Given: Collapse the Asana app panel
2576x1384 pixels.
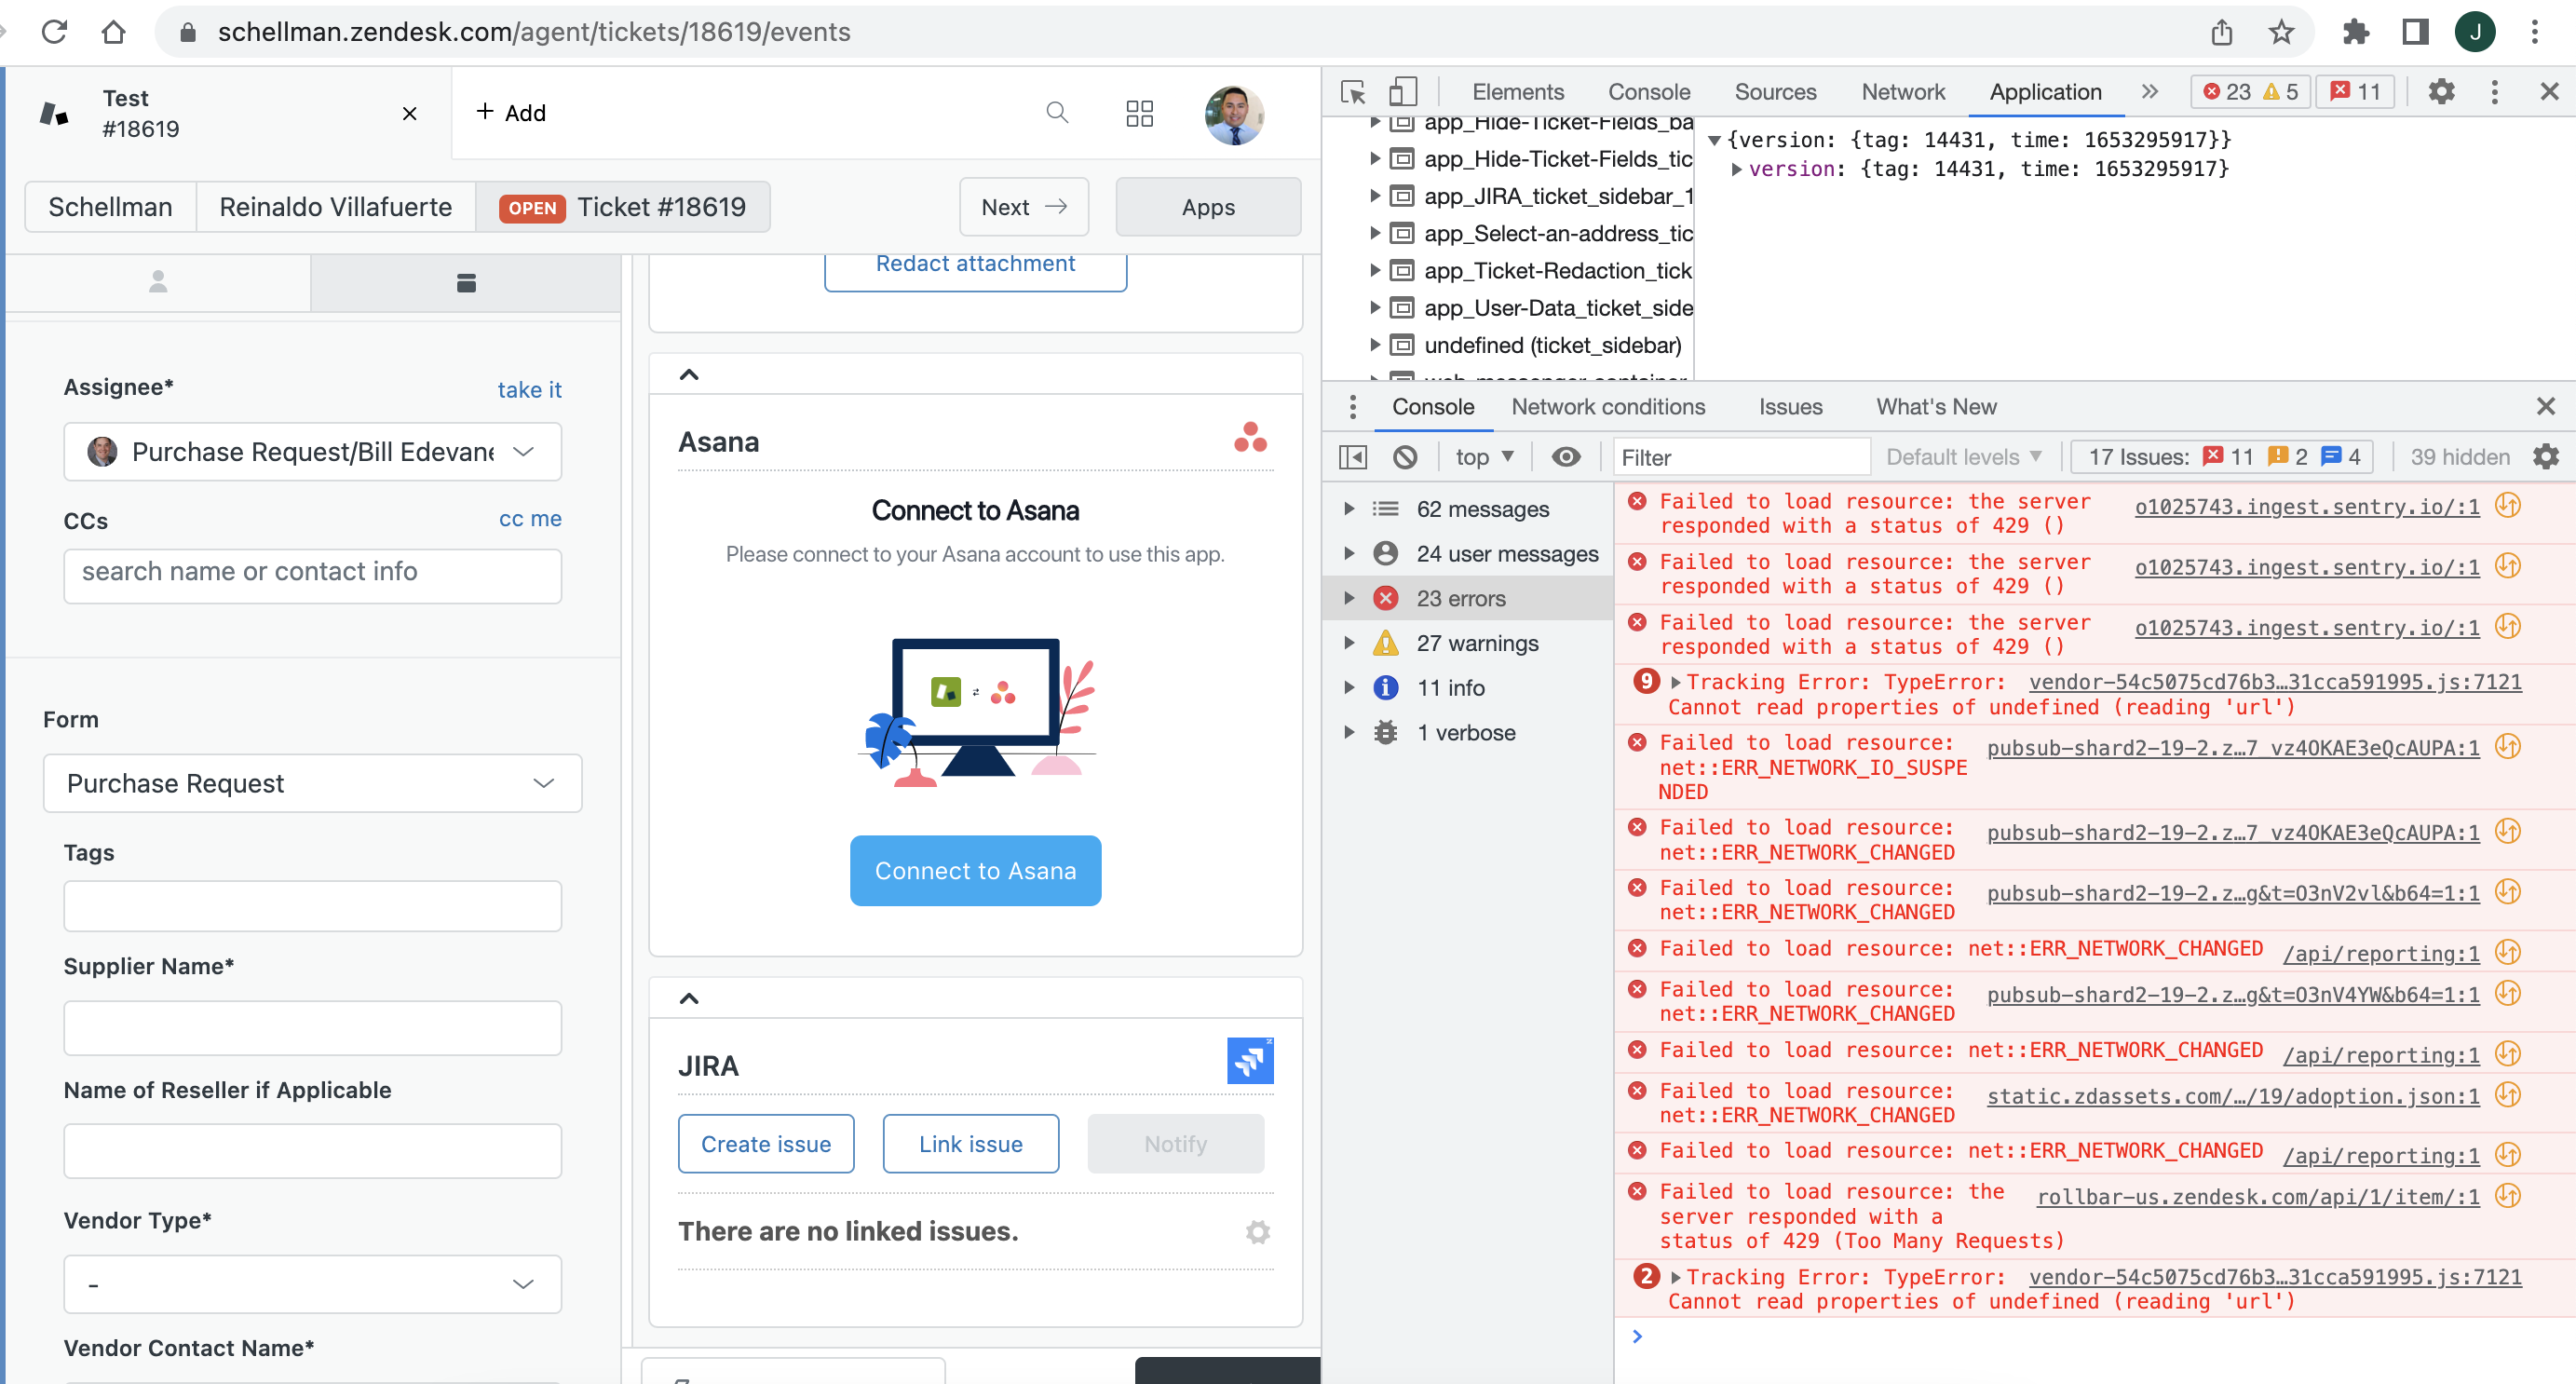Looking at the screenshot, I should 689,375.
